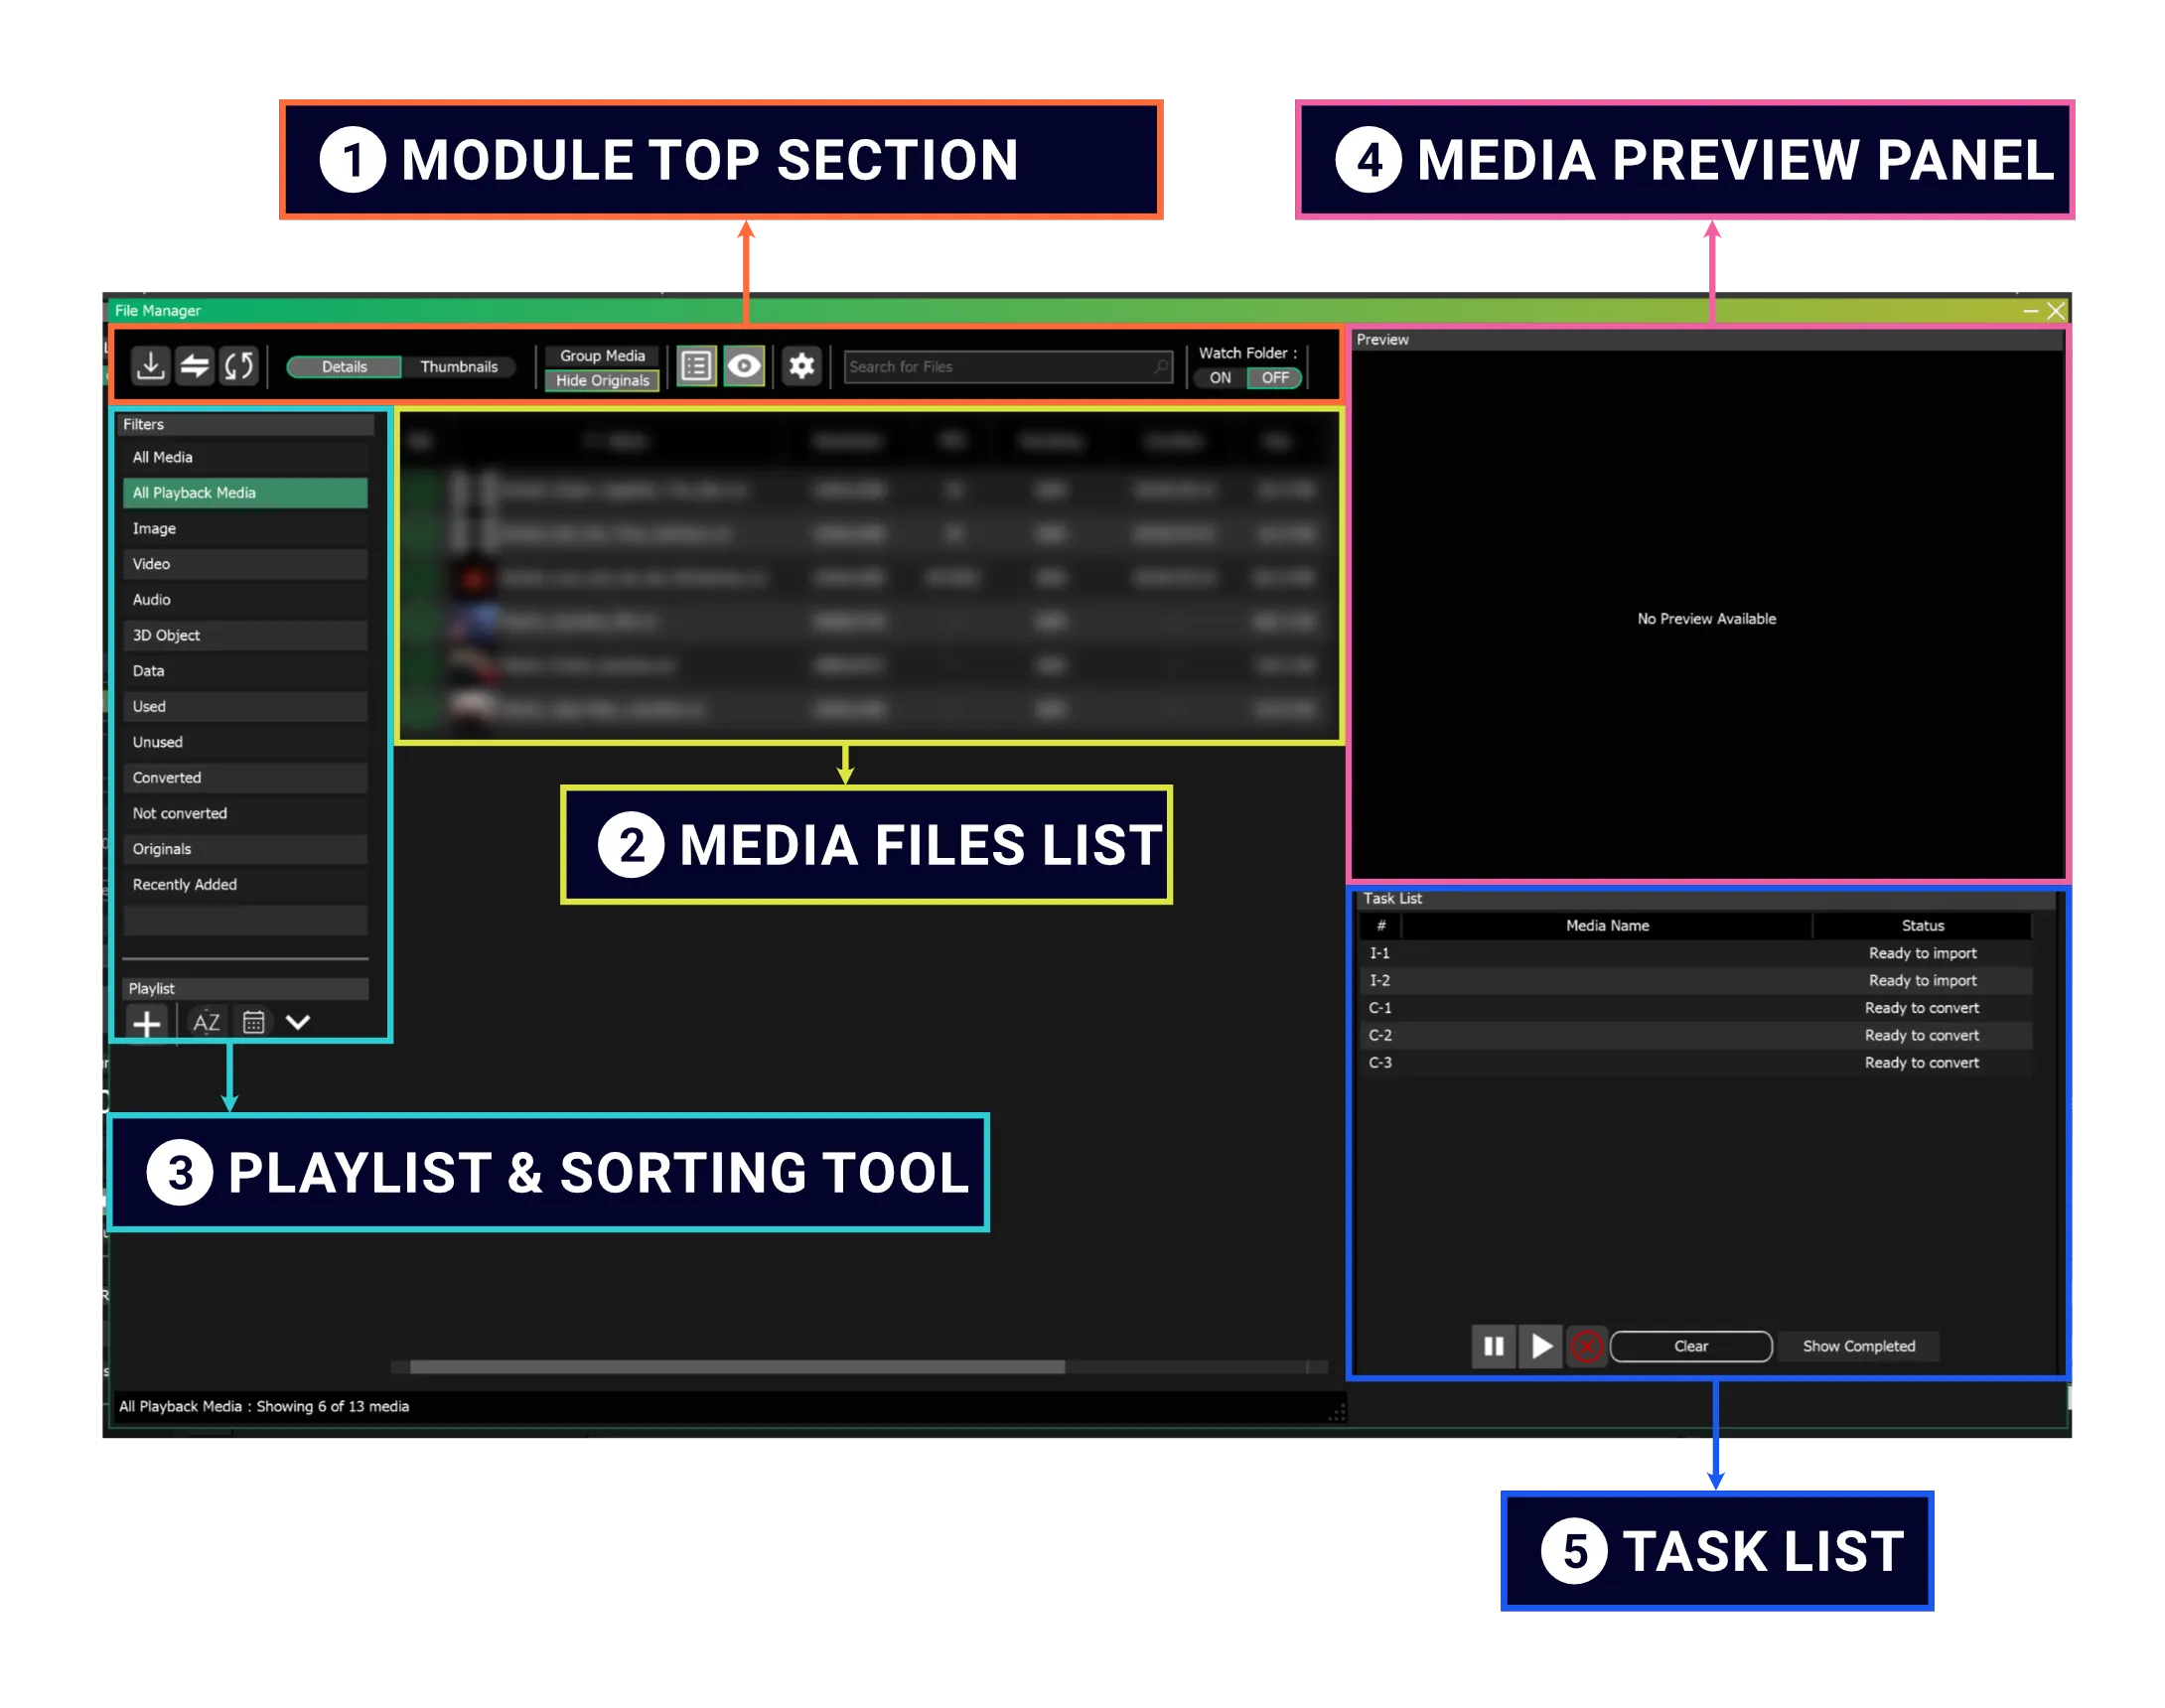Click the Playlist section header
The height and width of the screenshot is (1708, 2165).
pyautogui.click(x=245, y=989)
